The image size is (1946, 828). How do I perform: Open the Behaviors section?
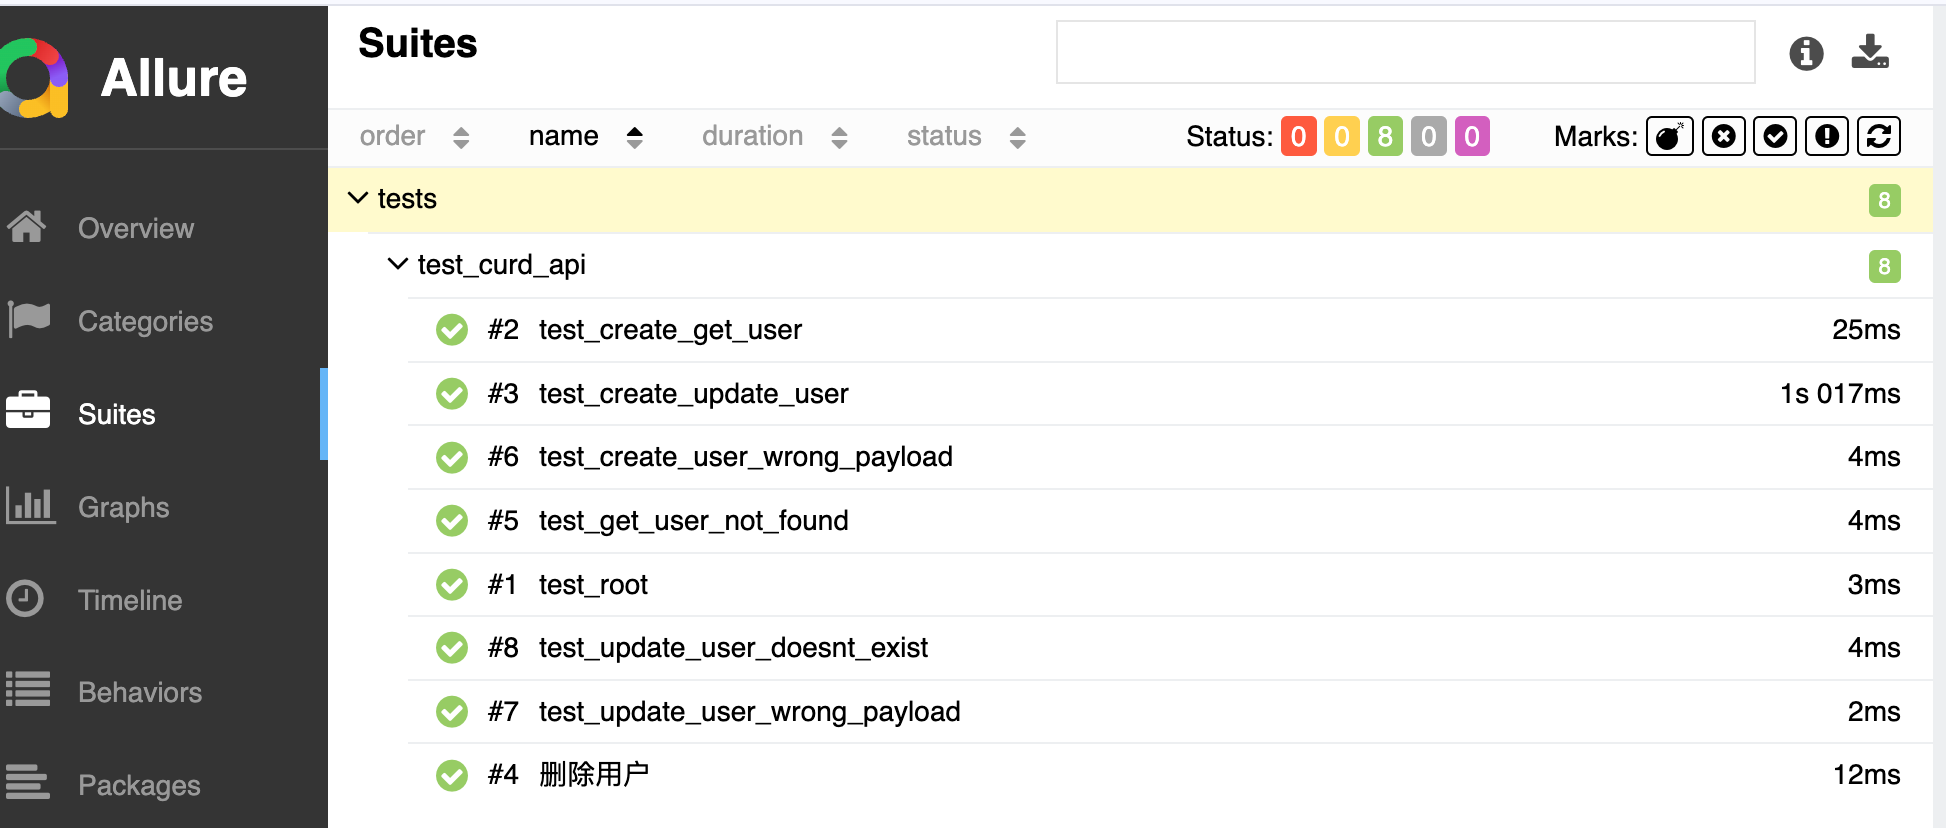pyautogui.click(x=140, y=692)
